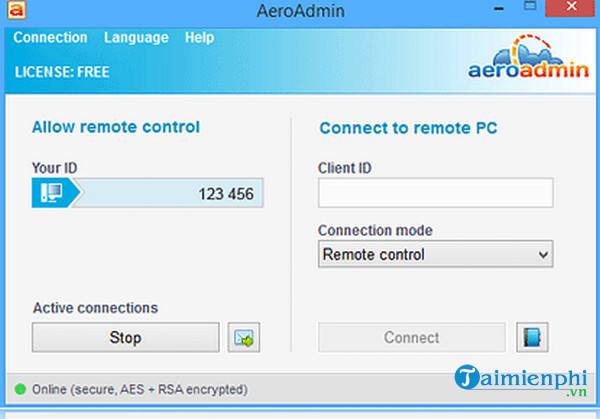The height and width of the screenshot is (419, 600).
Task: Open the address book icon button
Action: tap(532, 337)
